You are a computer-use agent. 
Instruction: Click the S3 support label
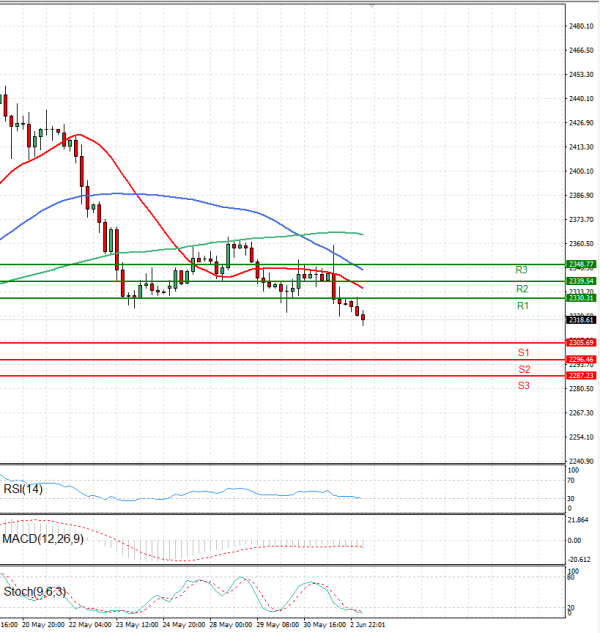click(x=524, y=385)
